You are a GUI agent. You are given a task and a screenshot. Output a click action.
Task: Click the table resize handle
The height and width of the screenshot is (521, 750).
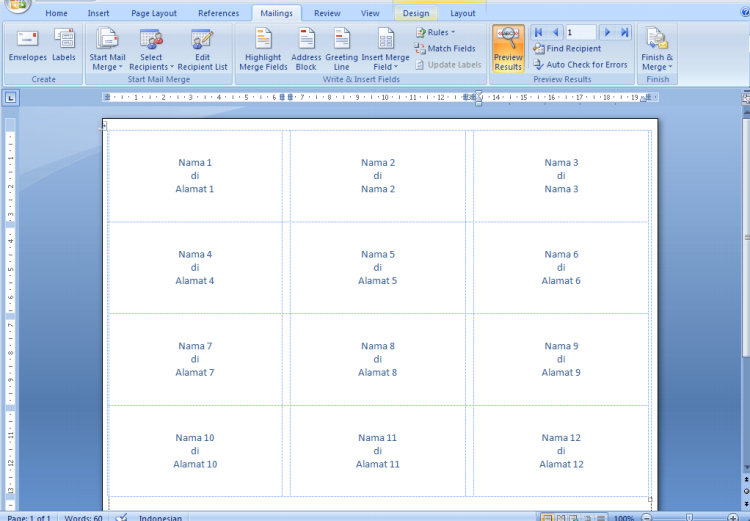tap(650, 499)
